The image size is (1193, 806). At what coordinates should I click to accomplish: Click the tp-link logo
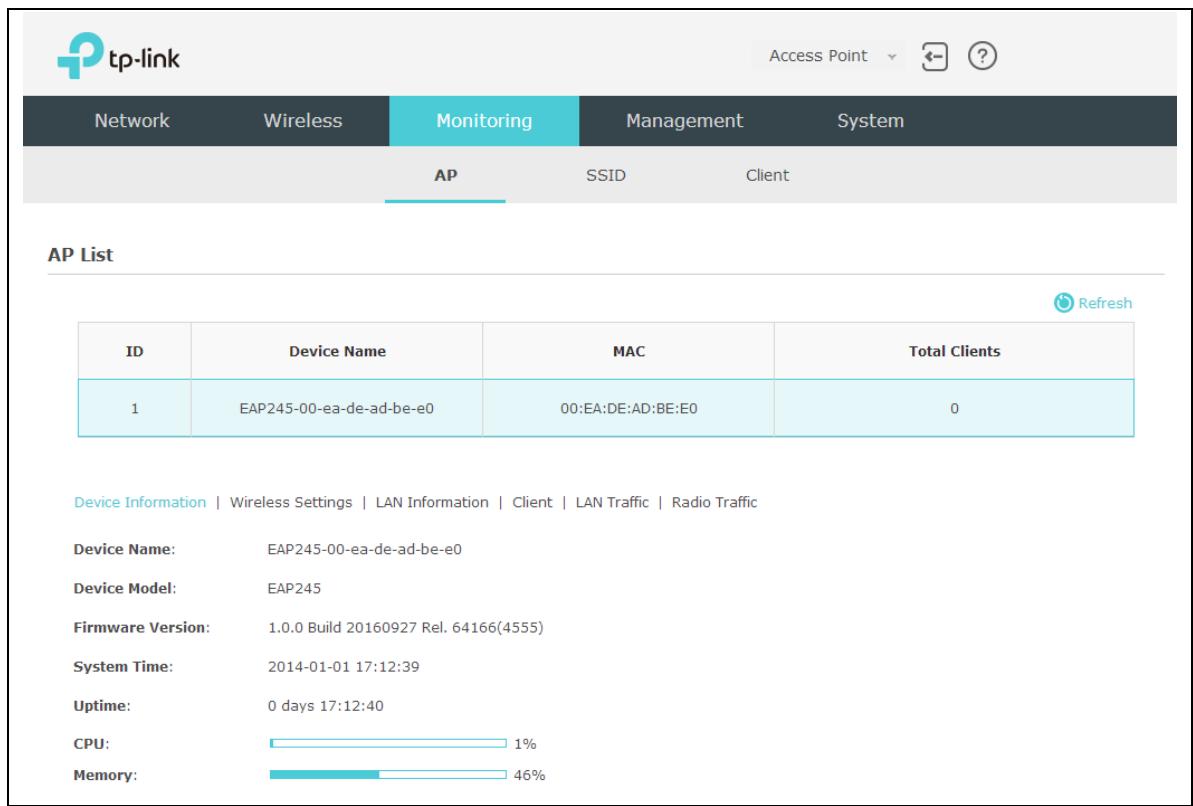pos(119,56)
